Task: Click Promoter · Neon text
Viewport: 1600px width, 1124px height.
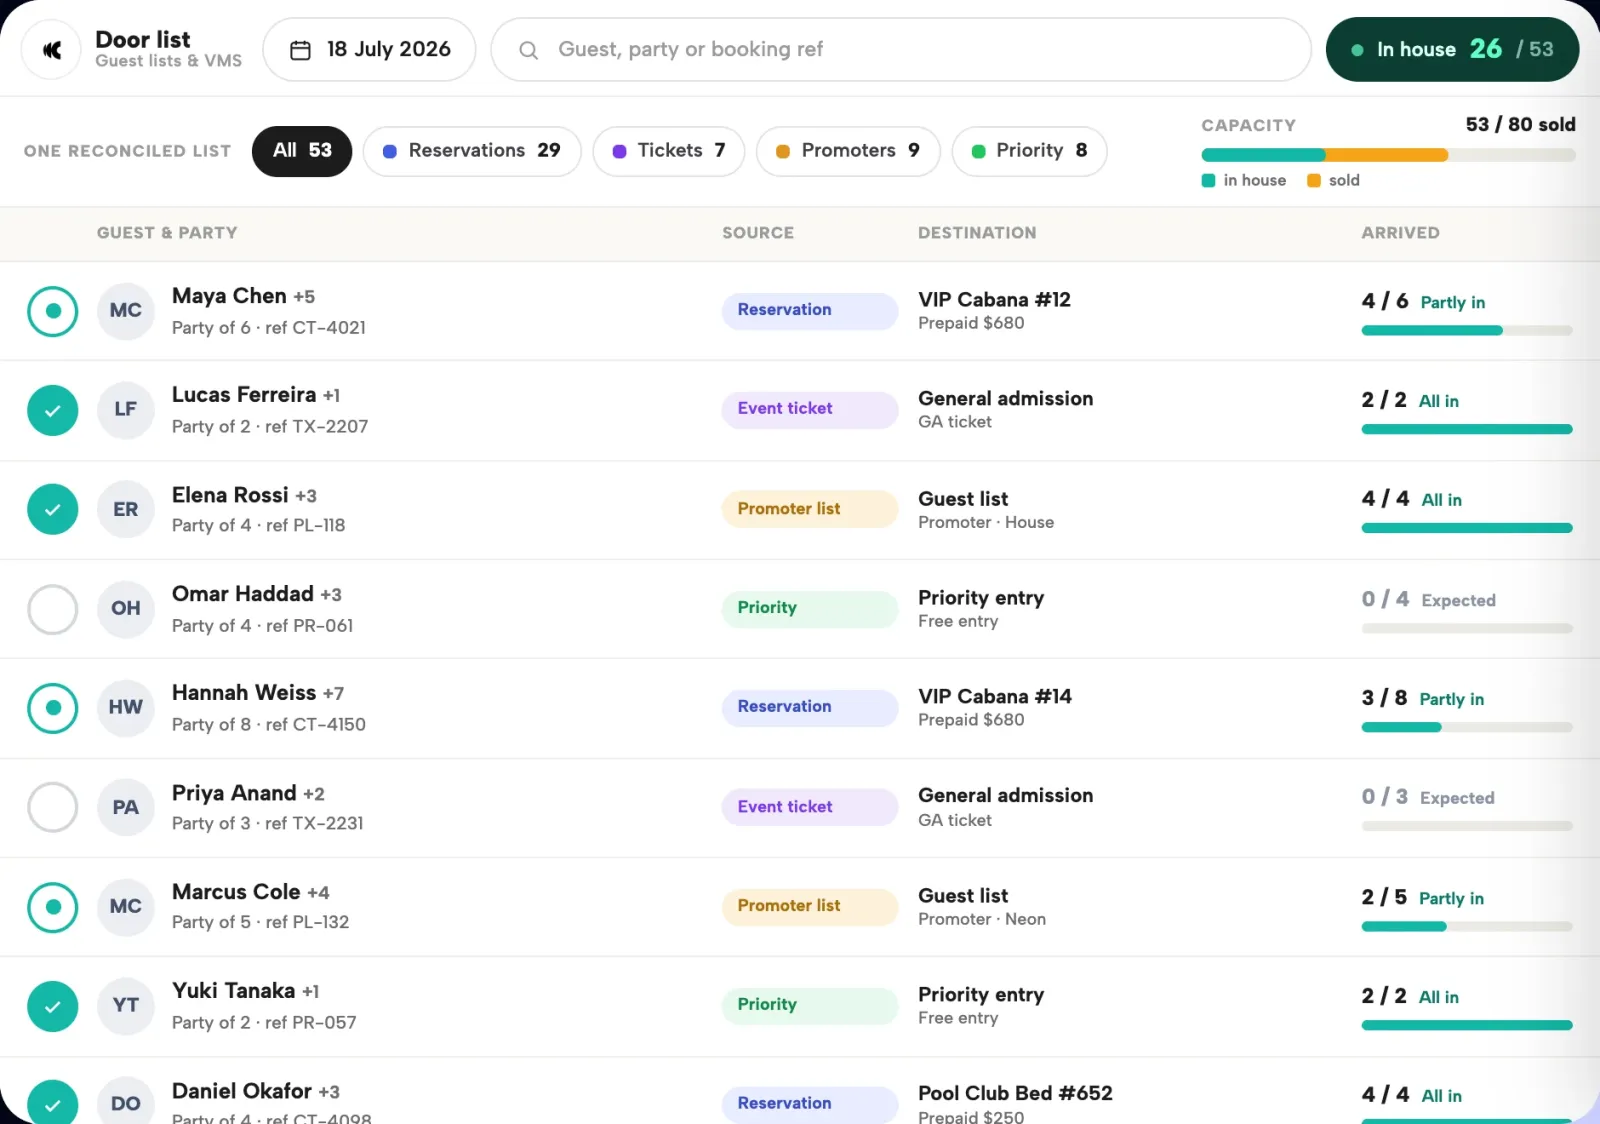Action: pos(982,920)
